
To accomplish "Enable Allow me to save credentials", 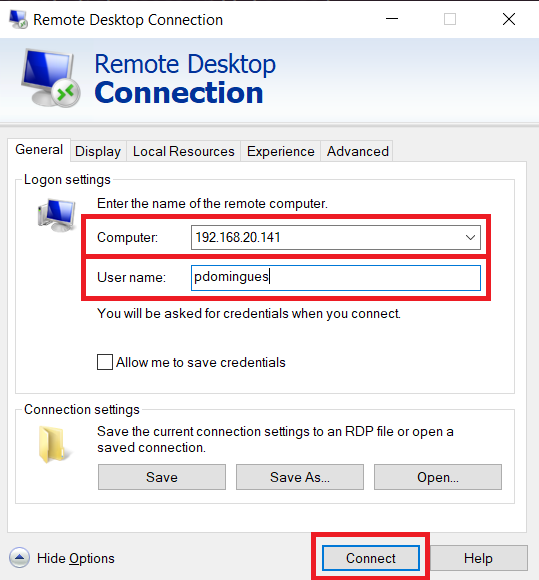I will (x=105, y=362).
